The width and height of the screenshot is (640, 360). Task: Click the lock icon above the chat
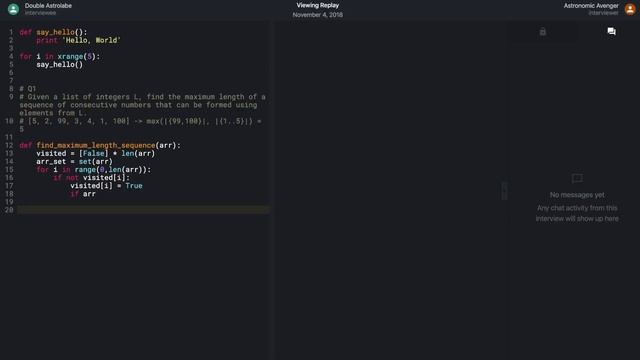pyautogui.click(x=543, y=31)
